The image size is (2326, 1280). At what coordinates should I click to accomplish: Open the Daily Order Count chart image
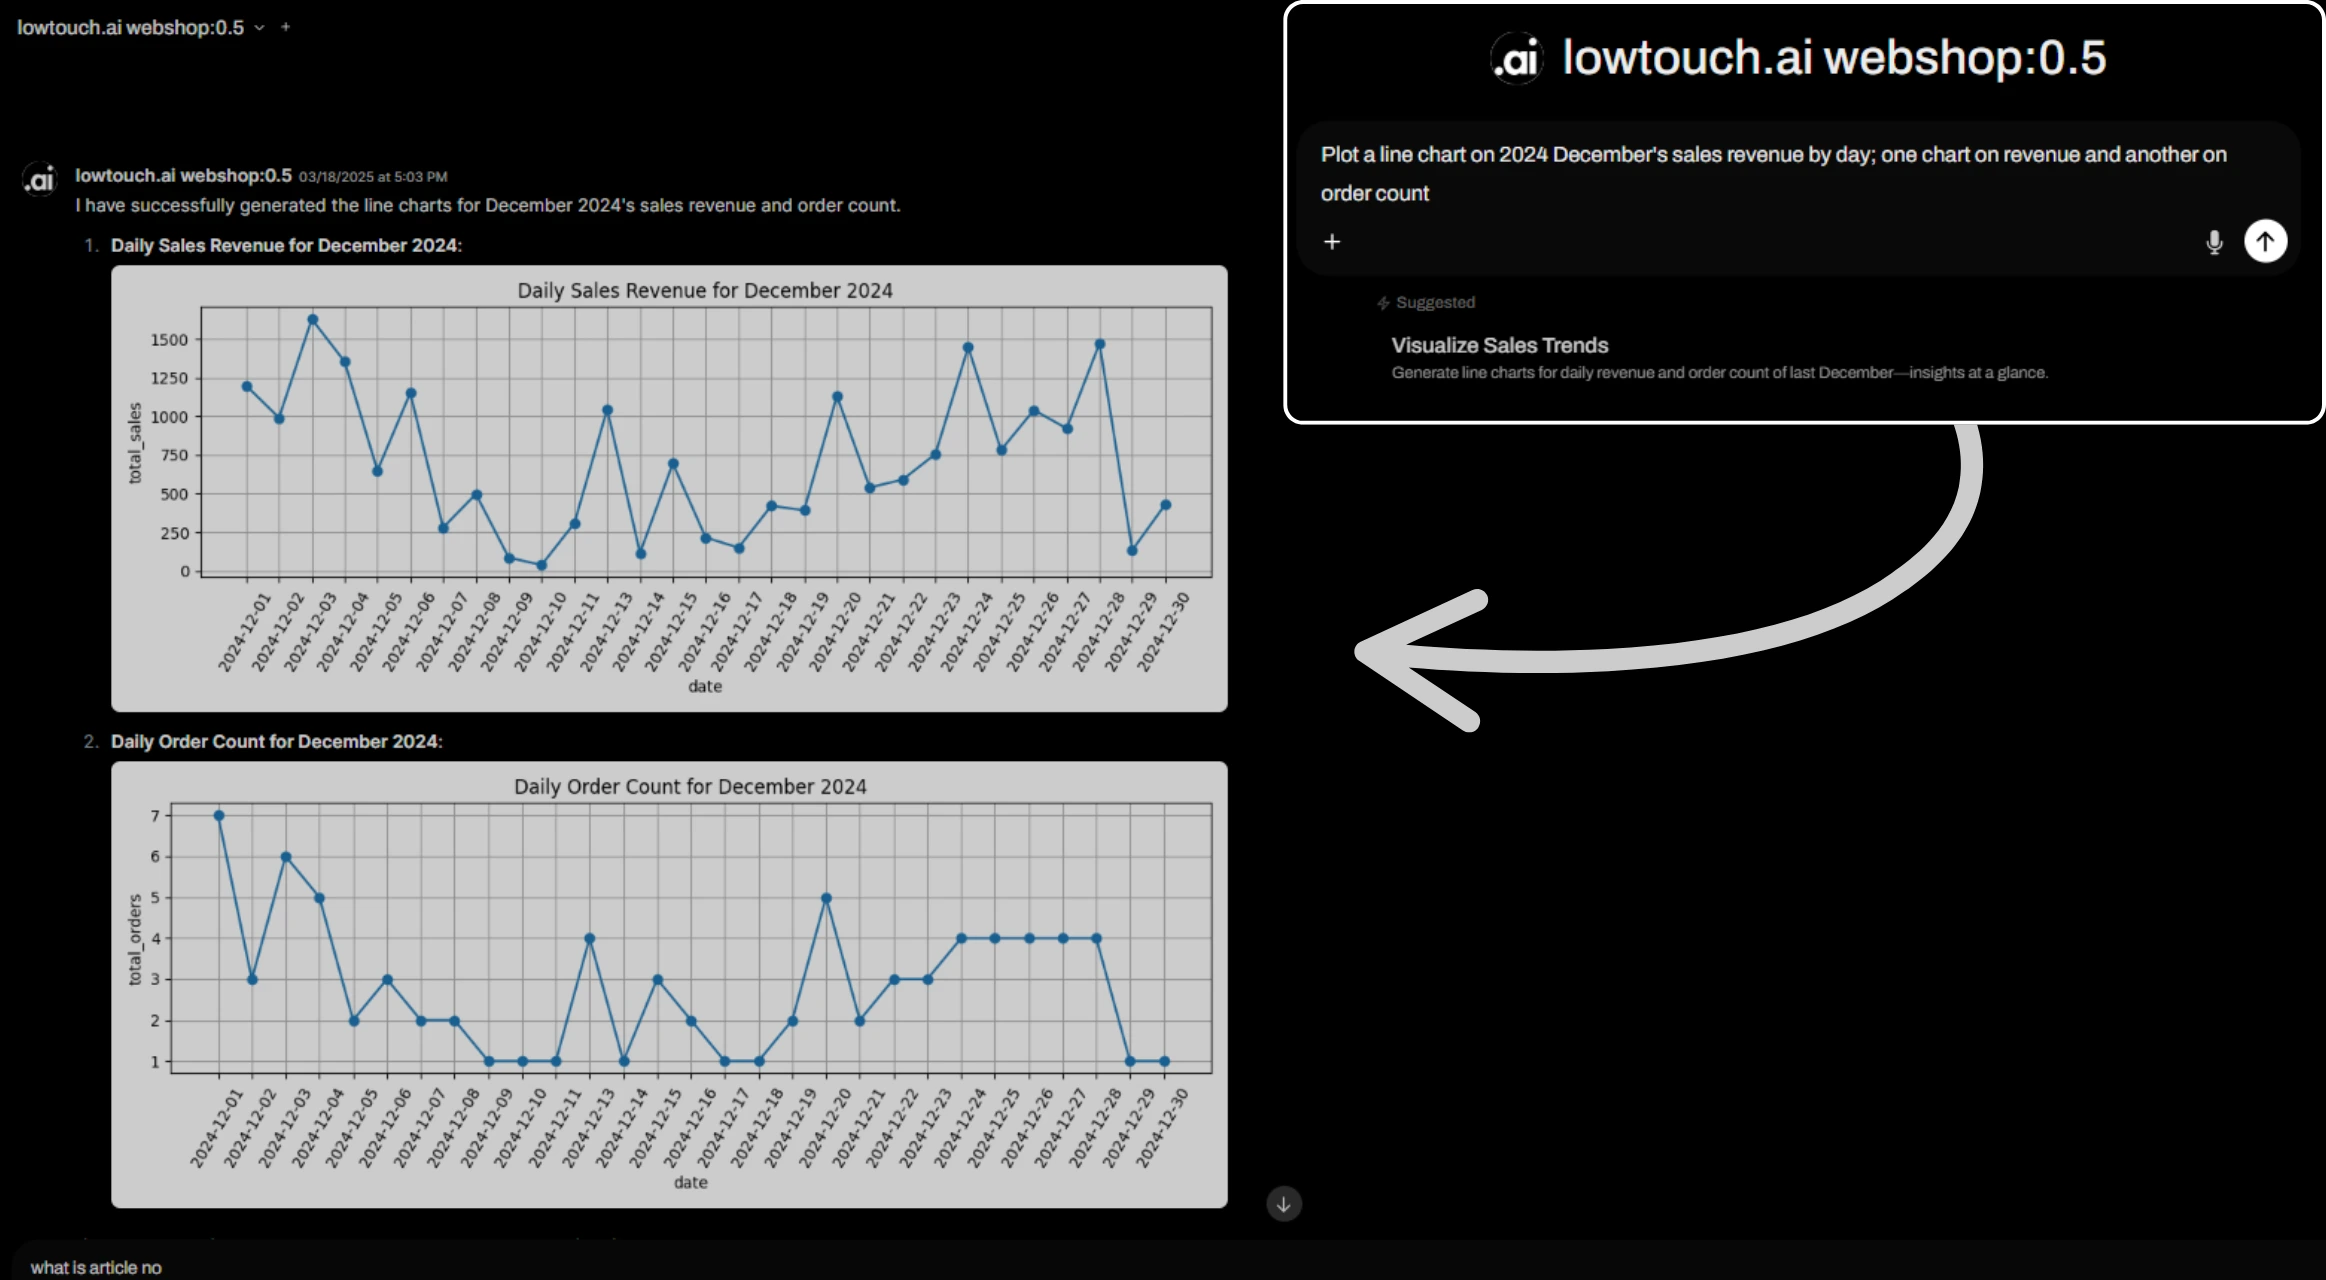click(669, 985)
